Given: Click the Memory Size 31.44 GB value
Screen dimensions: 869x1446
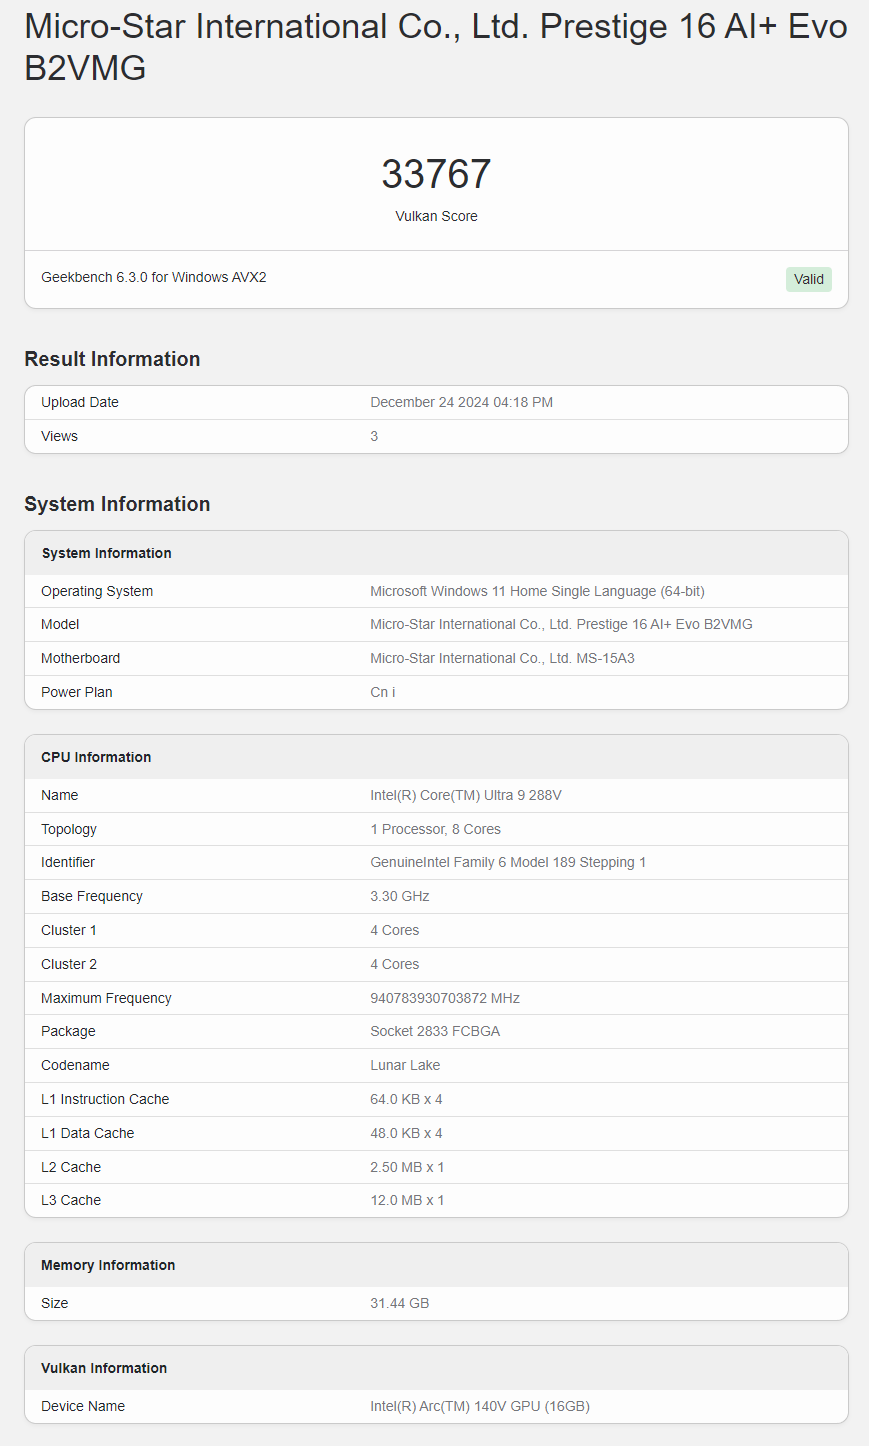Looking at the screenshot, I should [400, 1303].
